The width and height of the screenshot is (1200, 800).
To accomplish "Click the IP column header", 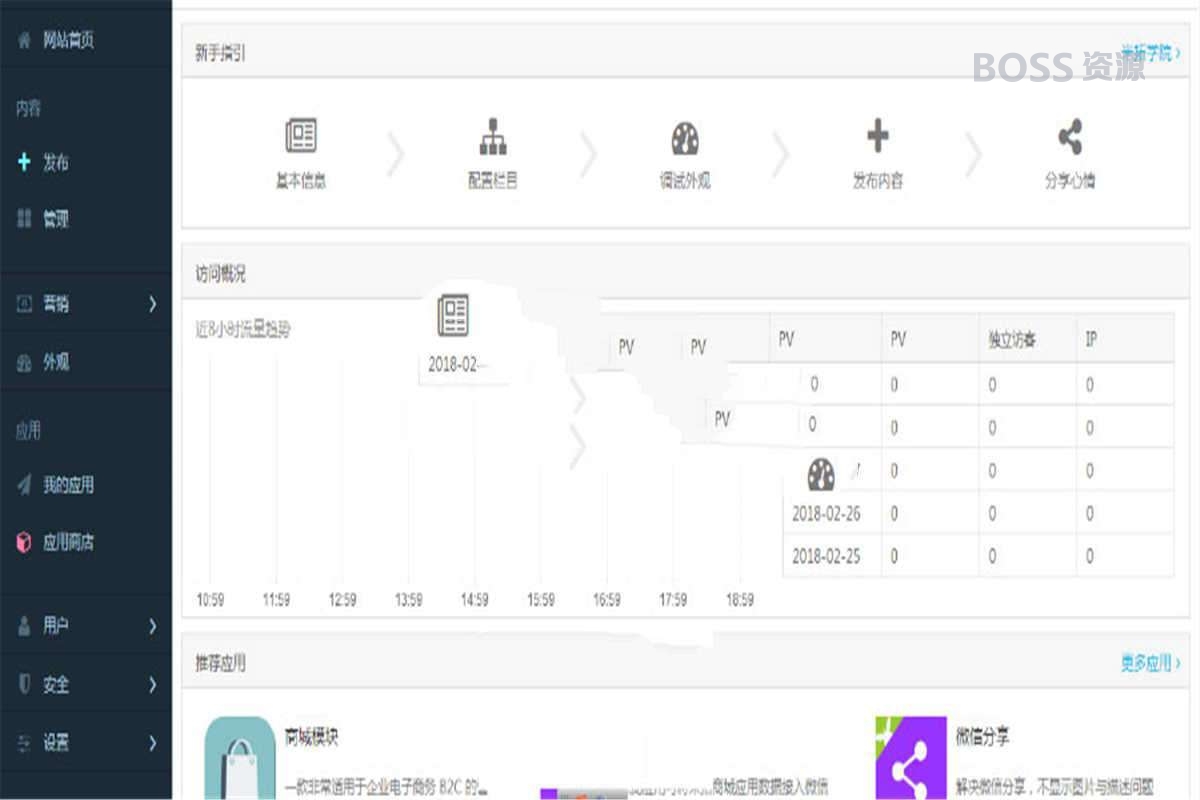I will click(1091, 340).
